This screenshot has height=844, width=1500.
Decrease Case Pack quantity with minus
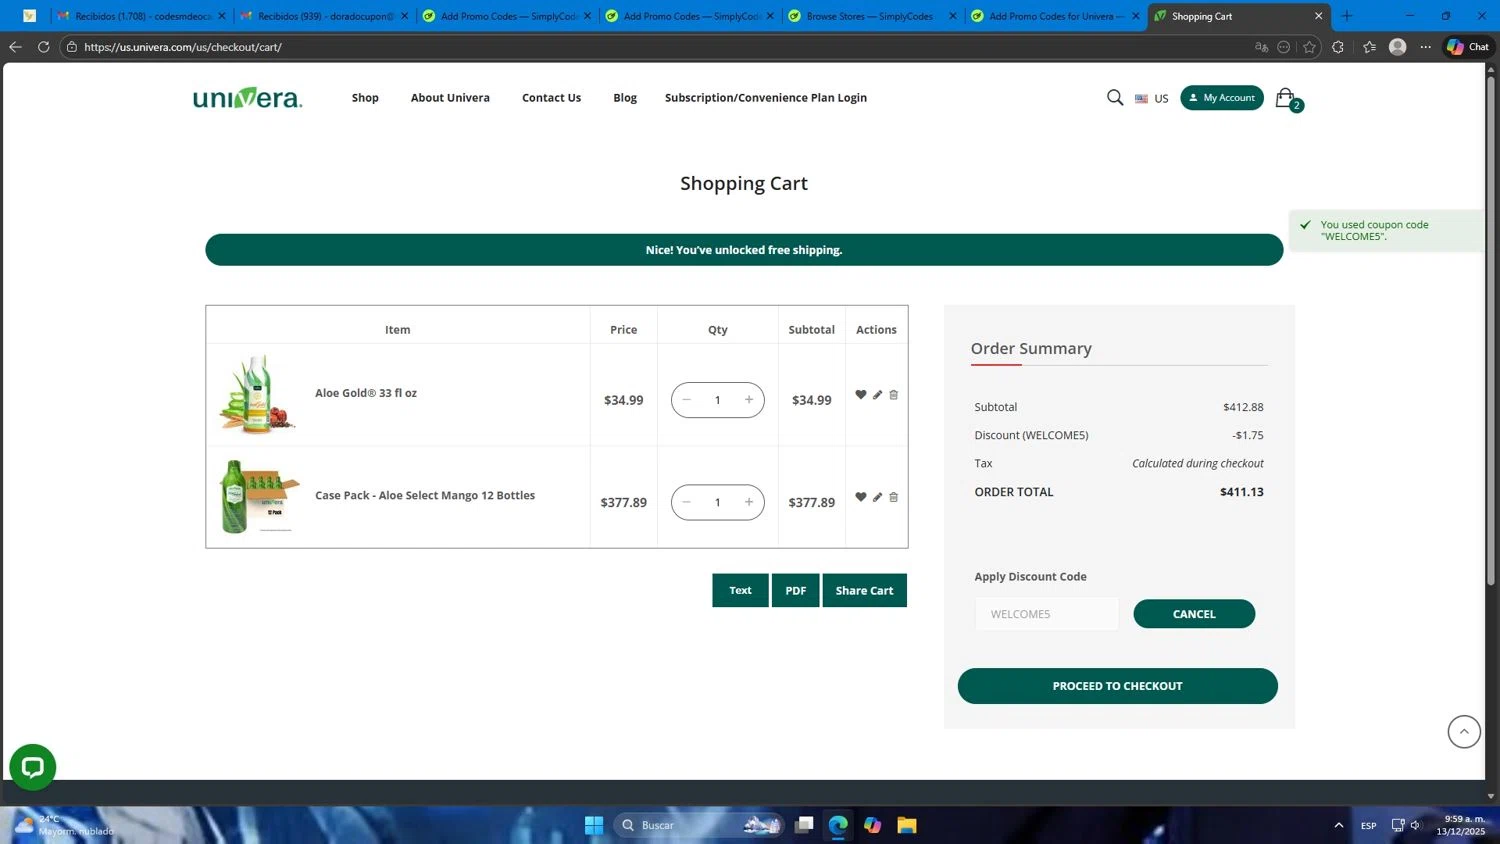tap(687, 502)
